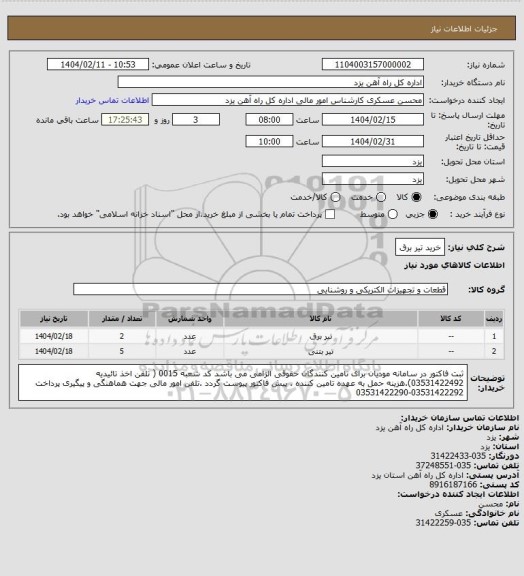Click the تیر برق item name cell
Viewport: 524px width, 576px height.
click(x=321, y=336)
